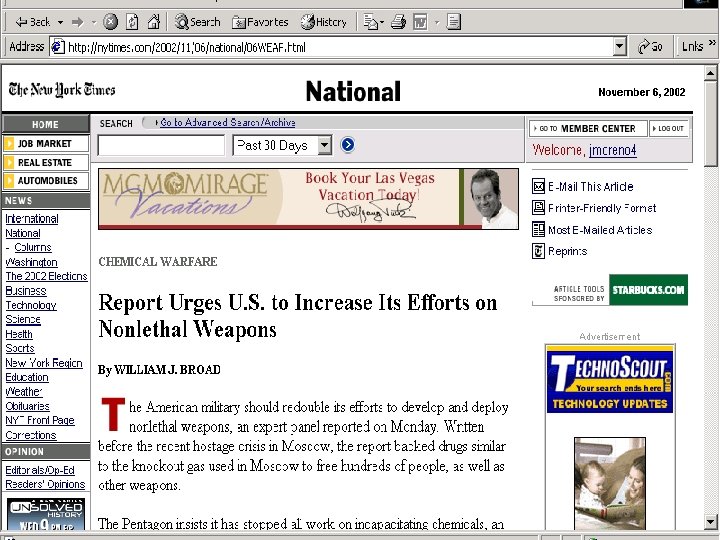Screen dimensions: 720x540
Task: Open the Past 30 Days dropdown
Action: pos(282,146)
